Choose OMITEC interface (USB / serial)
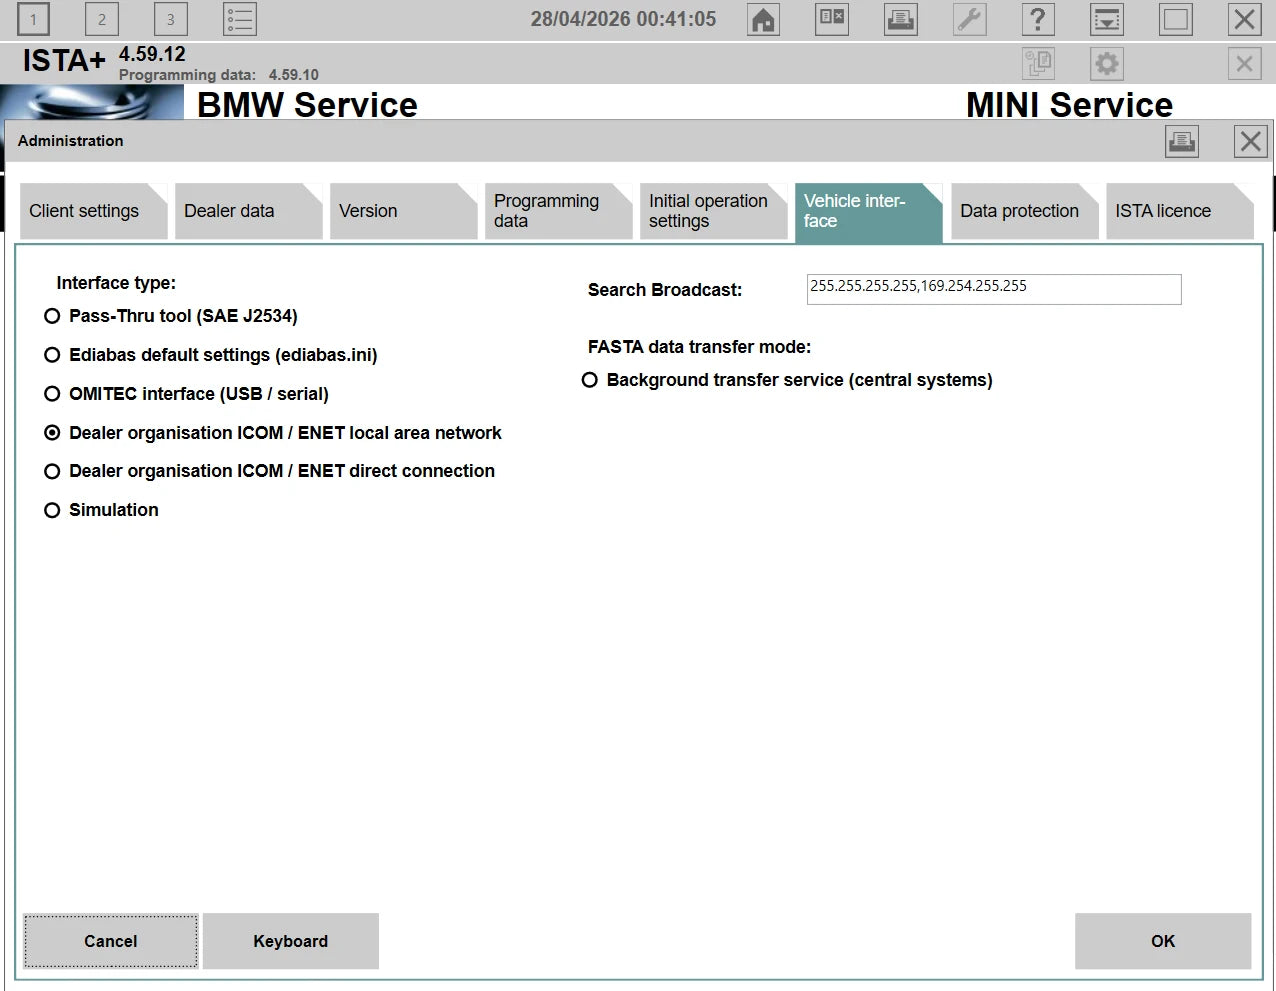Screen dimensions: 1276x991 click(187, 394)
